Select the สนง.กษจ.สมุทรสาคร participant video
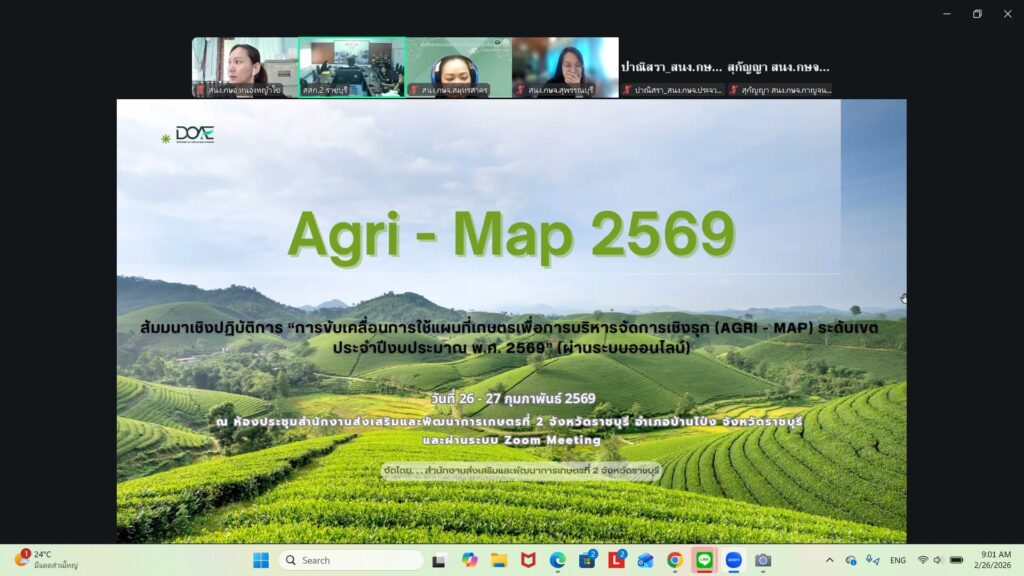This screenshot has height=576, width=1024. (x=458, y=67)
